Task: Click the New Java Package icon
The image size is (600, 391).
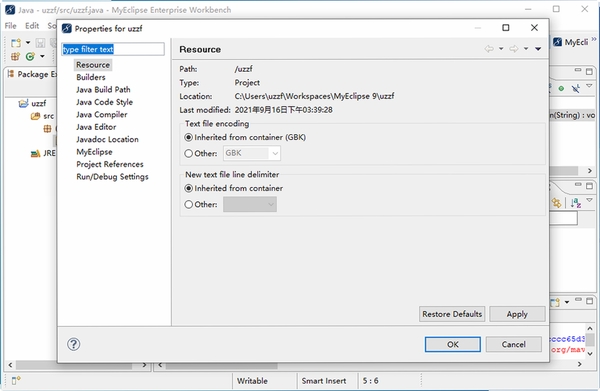Action: click(x=15, y=57)
